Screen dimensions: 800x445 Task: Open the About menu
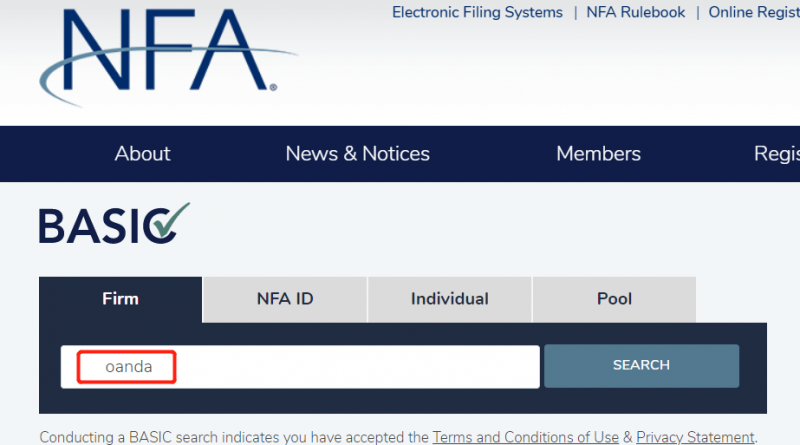point(142,154)
